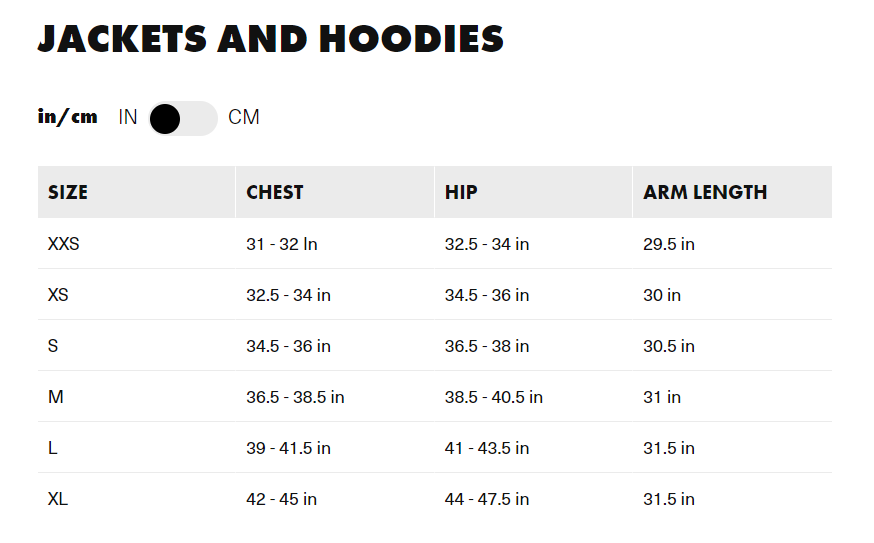Toggle the in/cm unit switch

click(x=182, y=118)
